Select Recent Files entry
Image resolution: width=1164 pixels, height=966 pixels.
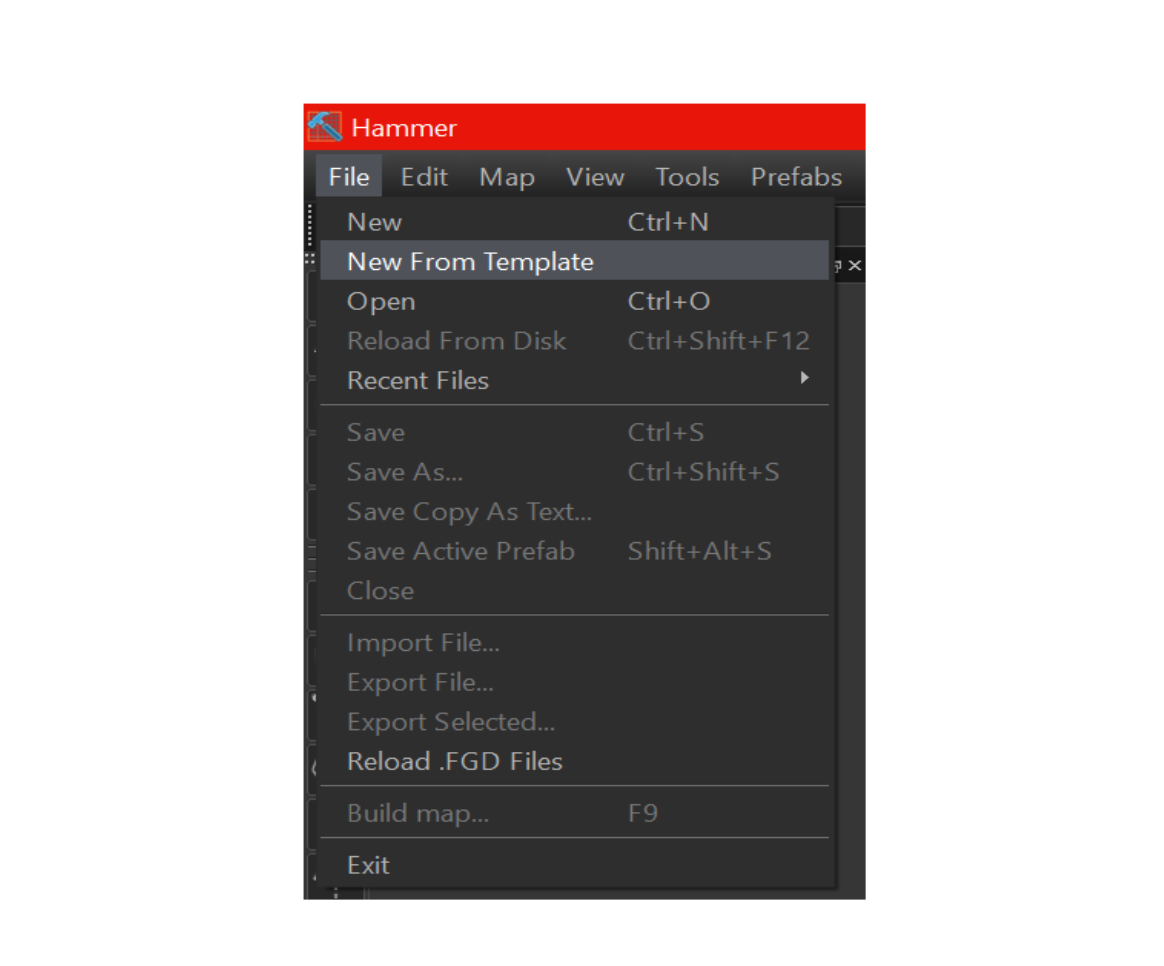point(575,380)
